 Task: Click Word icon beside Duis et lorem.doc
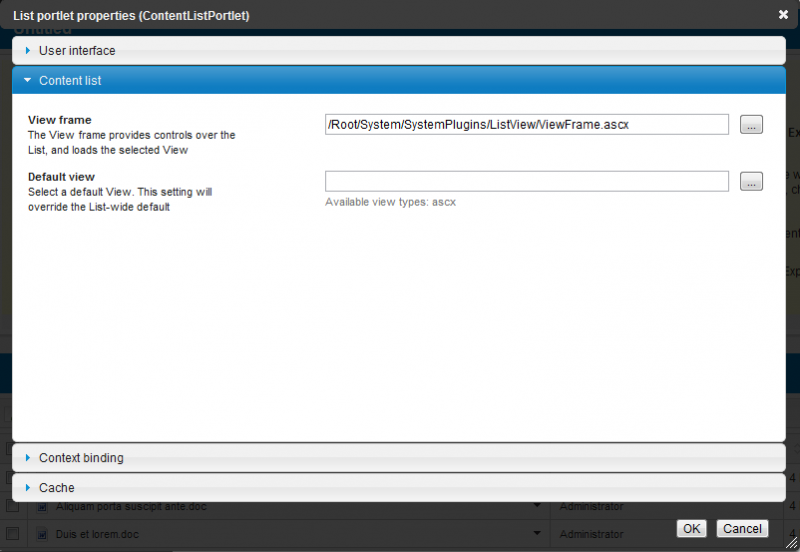click(x=42, y=534)
